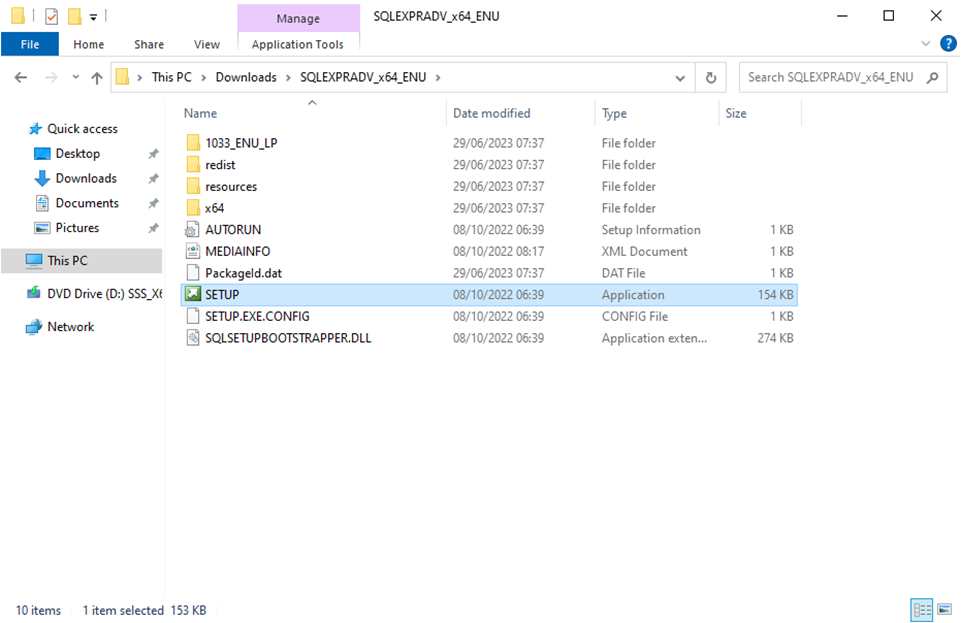Select the SETUP.EXE.CONFIG file icon
The width and height of the screenshot is (961, 623).
[192, 316]
